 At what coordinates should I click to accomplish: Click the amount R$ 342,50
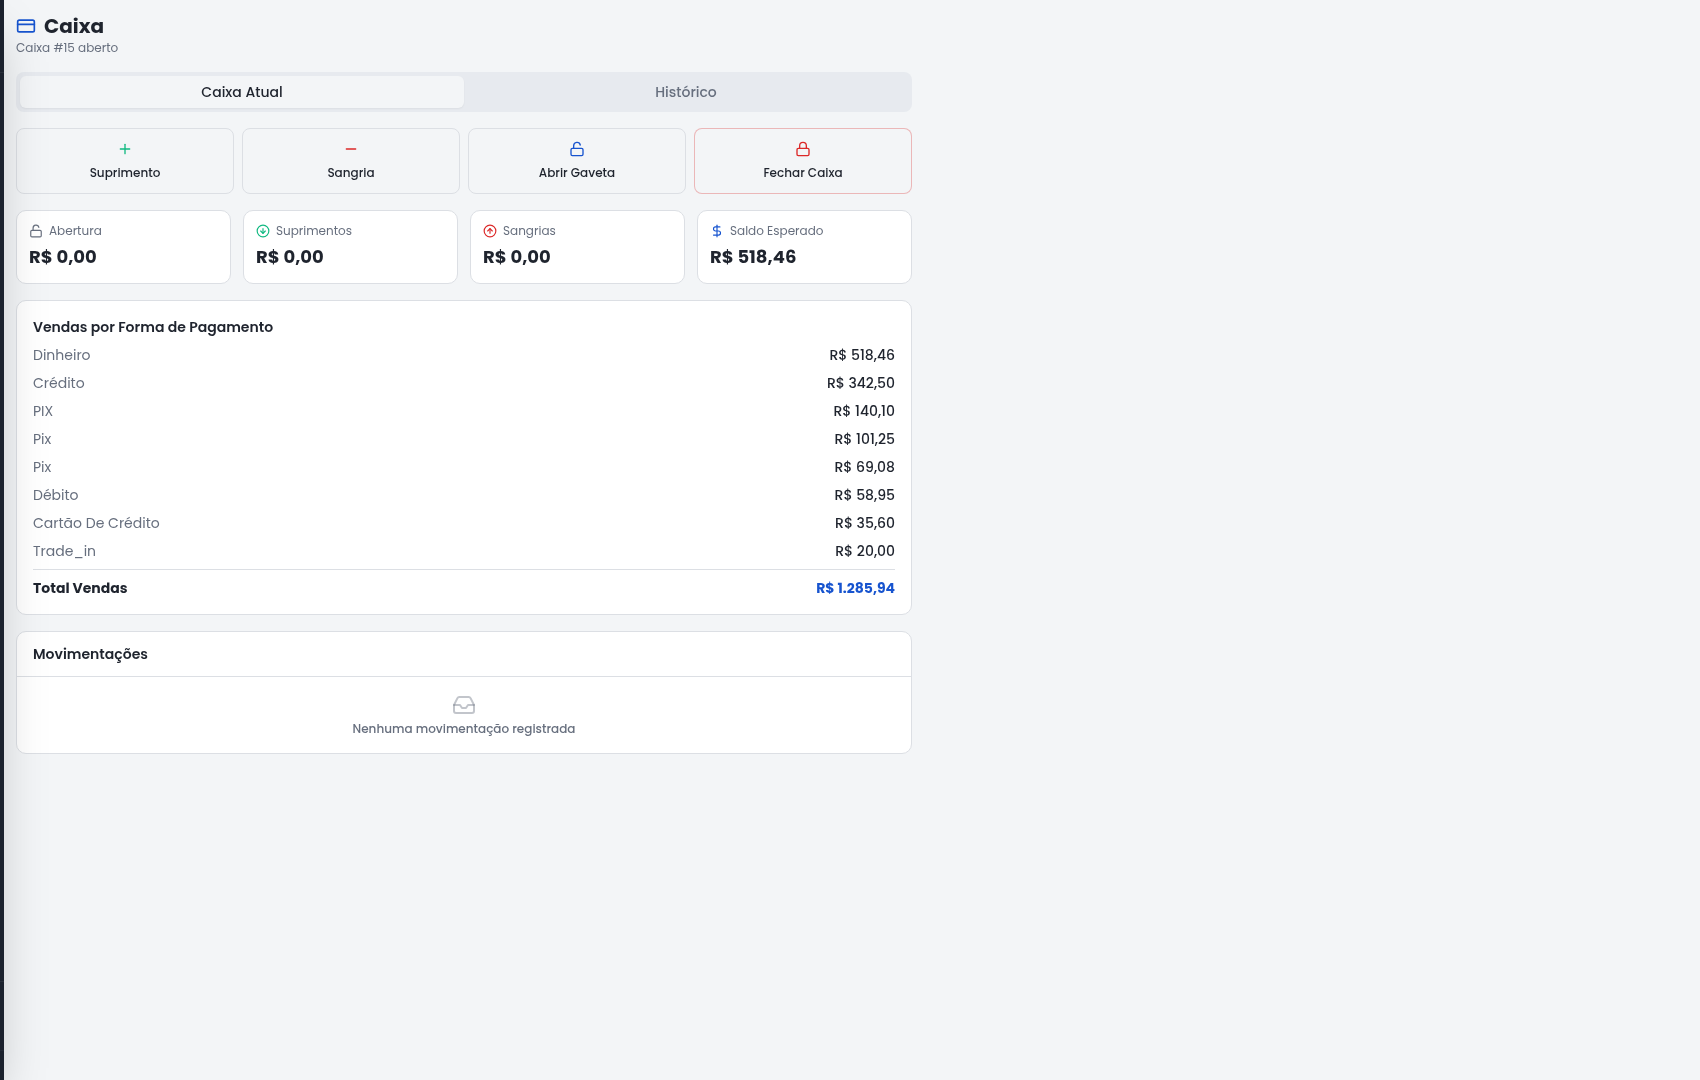[861, 383]
